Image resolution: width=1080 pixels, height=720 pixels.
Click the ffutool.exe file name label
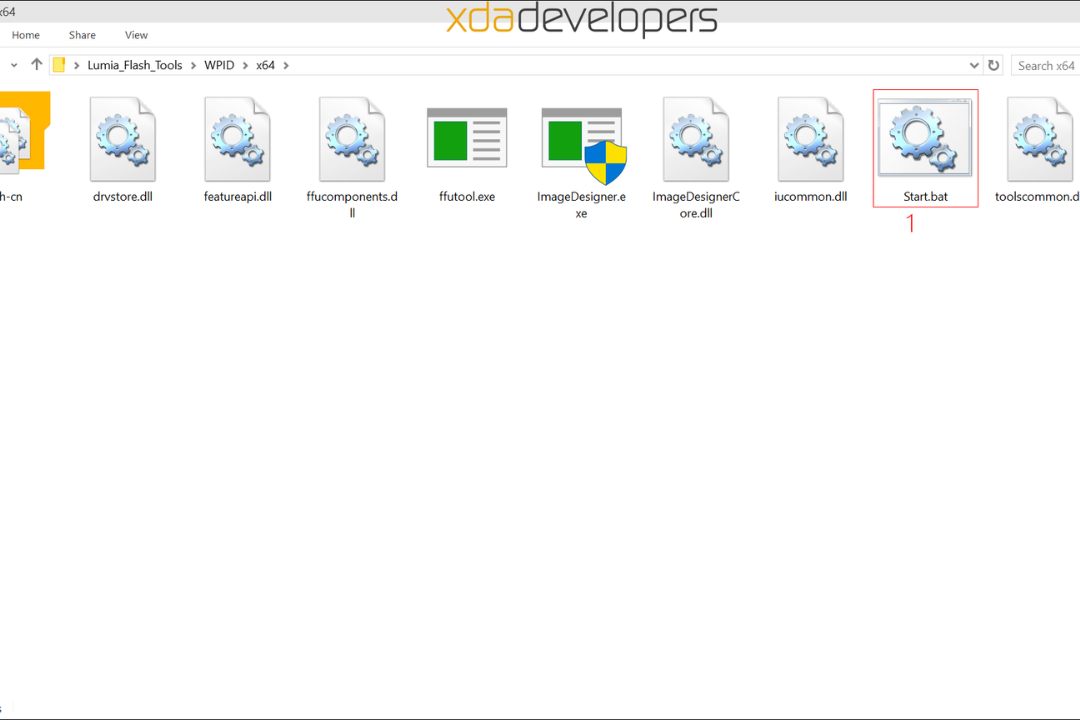(x=467, y=196)
